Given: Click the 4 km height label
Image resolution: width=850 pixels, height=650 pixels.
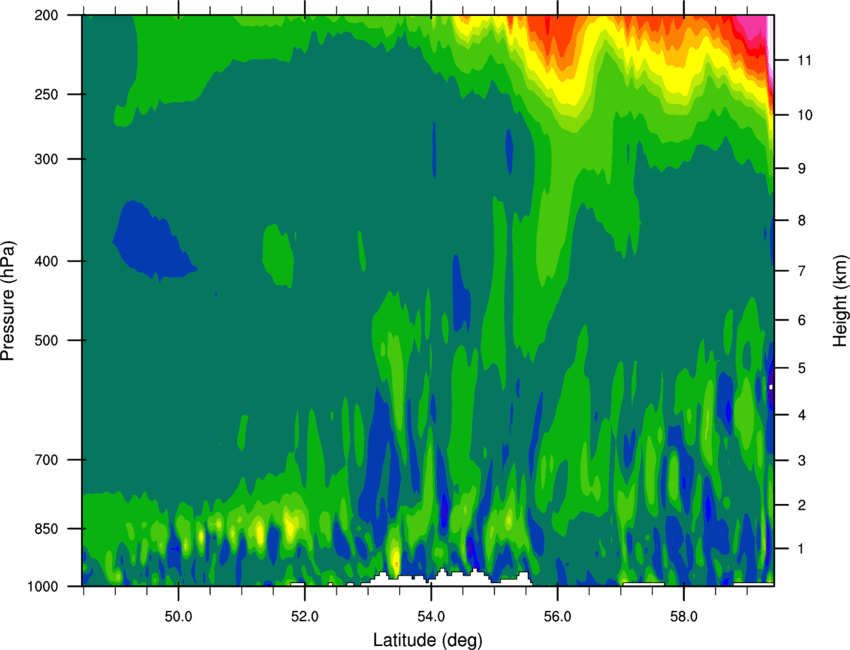Looking at the screenshot, I should pyautogui.click(x=802, y=415).
